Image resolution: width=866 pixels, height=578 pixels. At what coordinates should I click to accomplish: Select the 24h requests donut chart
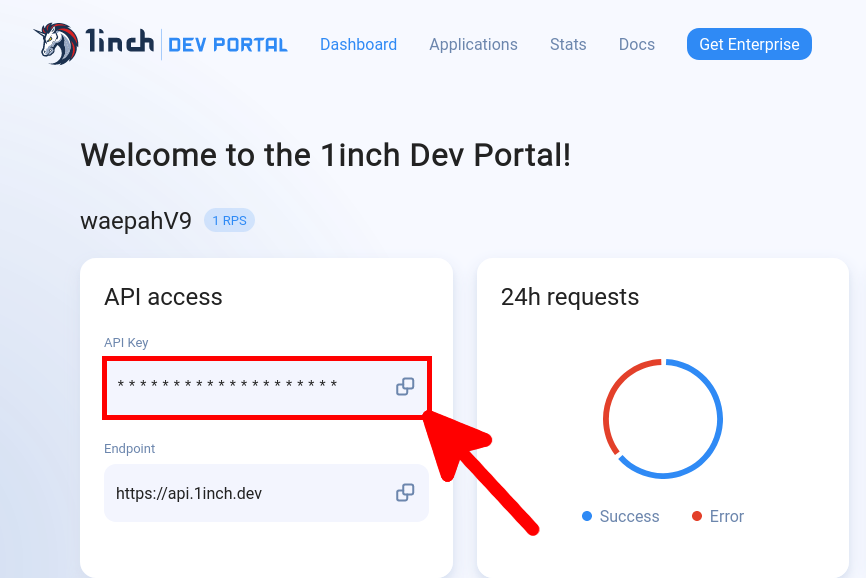[x=663, y=419]
